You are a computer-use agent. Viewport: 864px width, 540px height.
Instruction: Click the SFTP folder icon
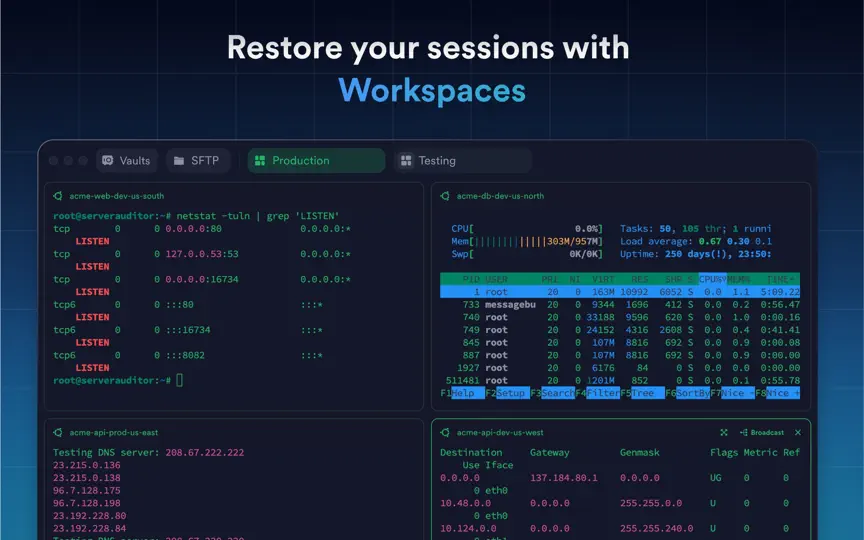click(179, 161)
